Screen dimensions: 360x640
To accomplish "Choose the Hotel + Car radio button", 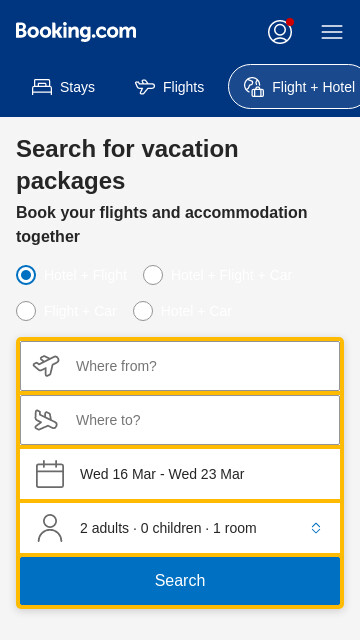I will pyautogui.click(x=143, y=311).
